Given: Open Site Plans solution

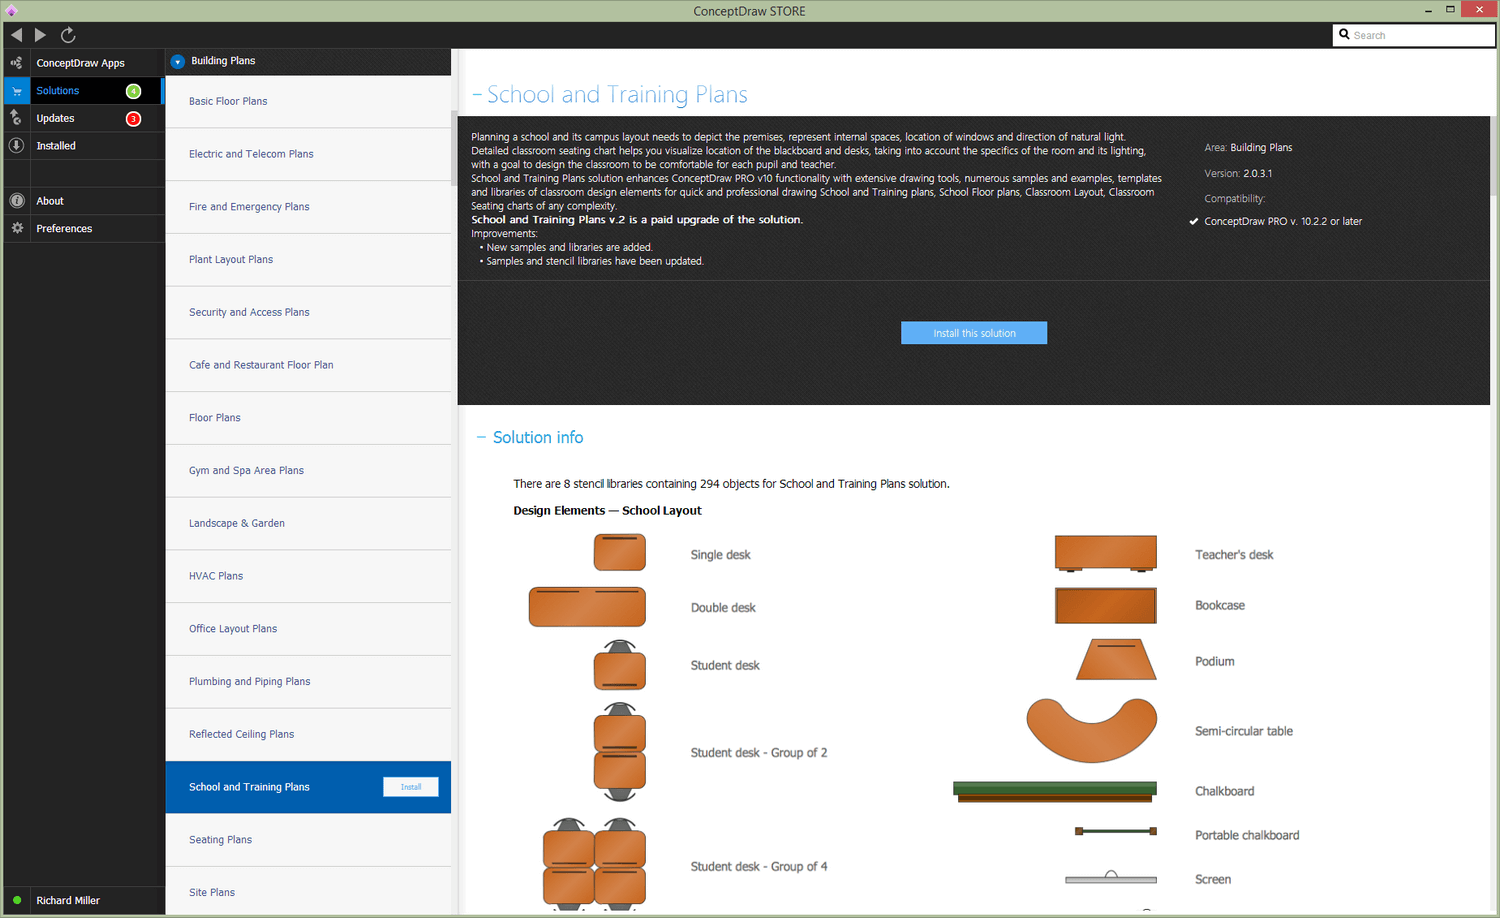Looking at the screenshot, I should point(308,892).
